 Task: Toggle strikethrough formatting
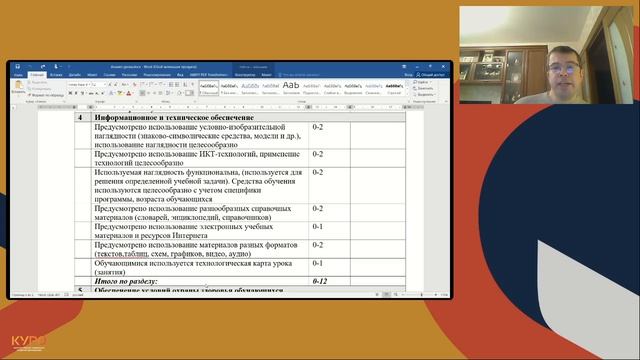click(91, 93)
